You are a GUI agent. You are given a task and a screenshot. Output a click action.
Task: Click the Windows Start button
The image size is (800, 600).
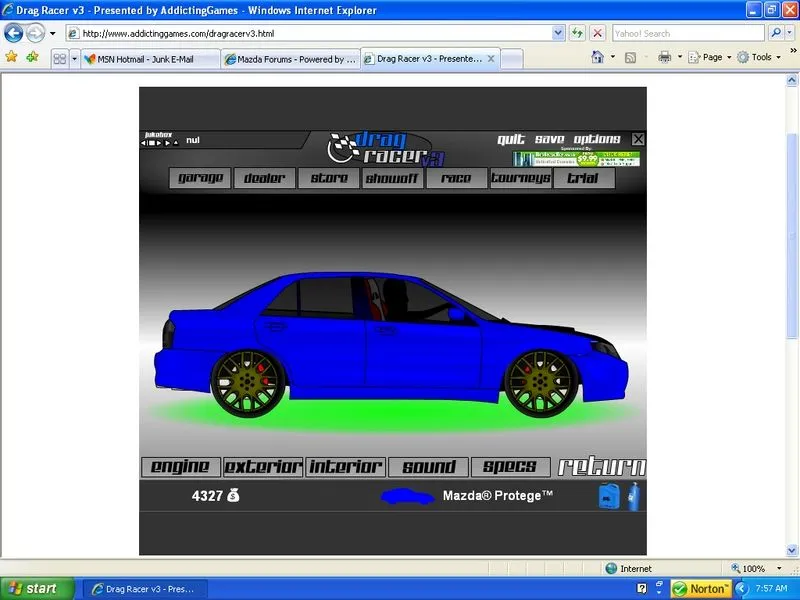coord(37,588)
